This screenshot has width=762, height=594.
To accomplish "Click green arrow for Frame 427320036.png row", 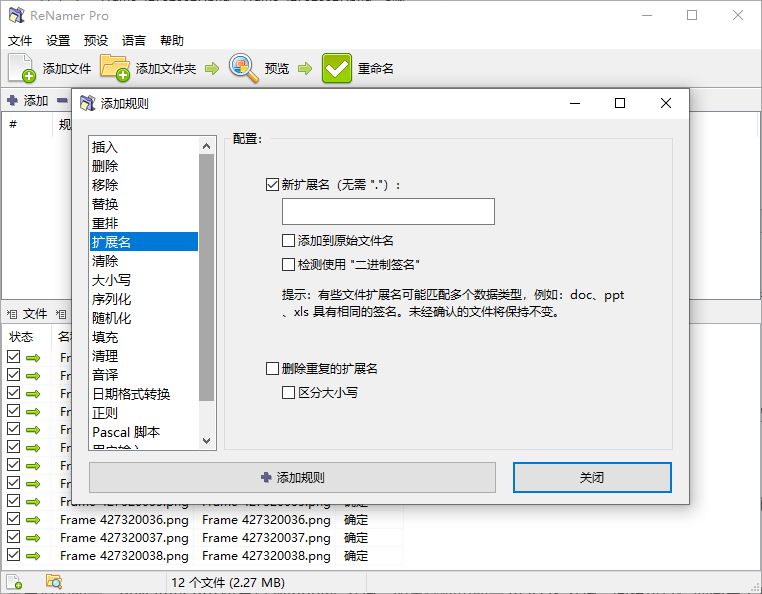I will pos(33,520).
